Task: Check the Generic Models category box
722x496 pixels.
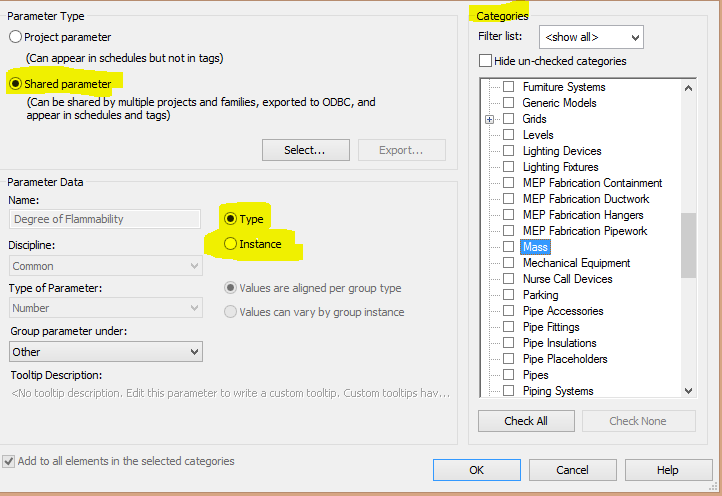Action: coord(508,103)
